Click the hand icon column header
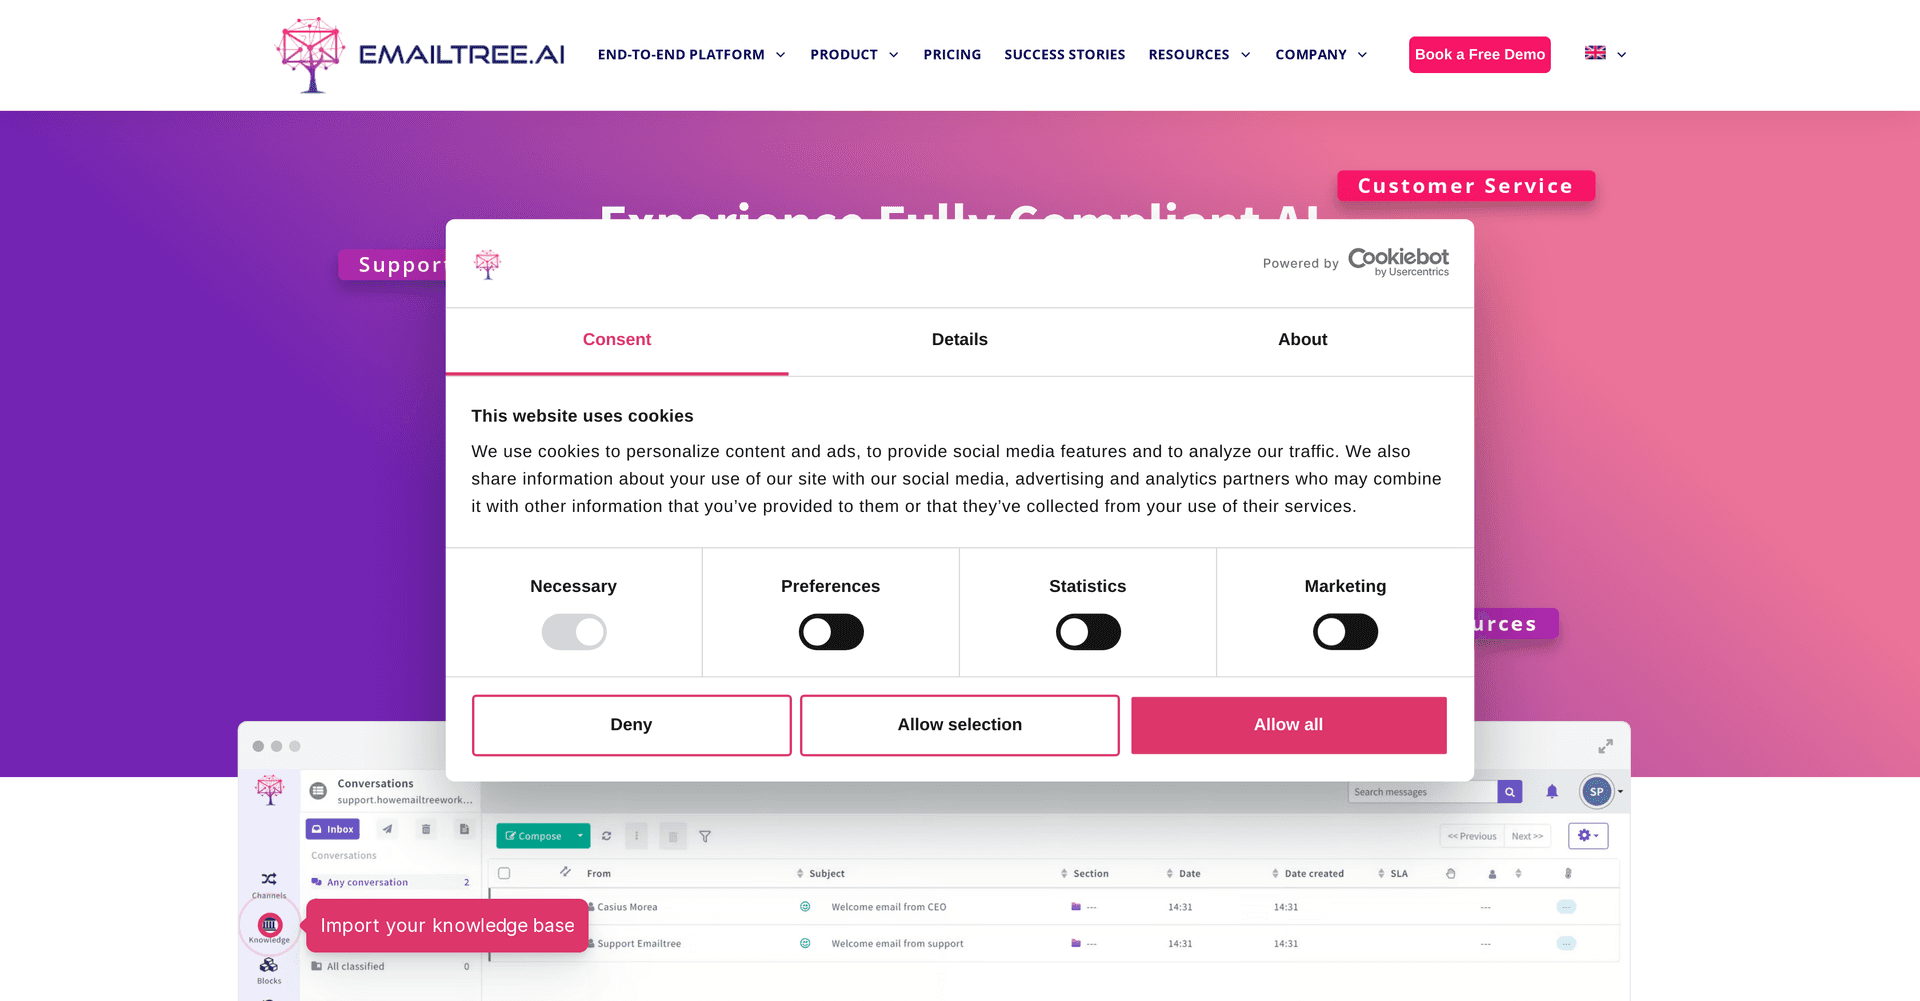Screen dimensions: 1920x1001 click(x=1450, y=874)
